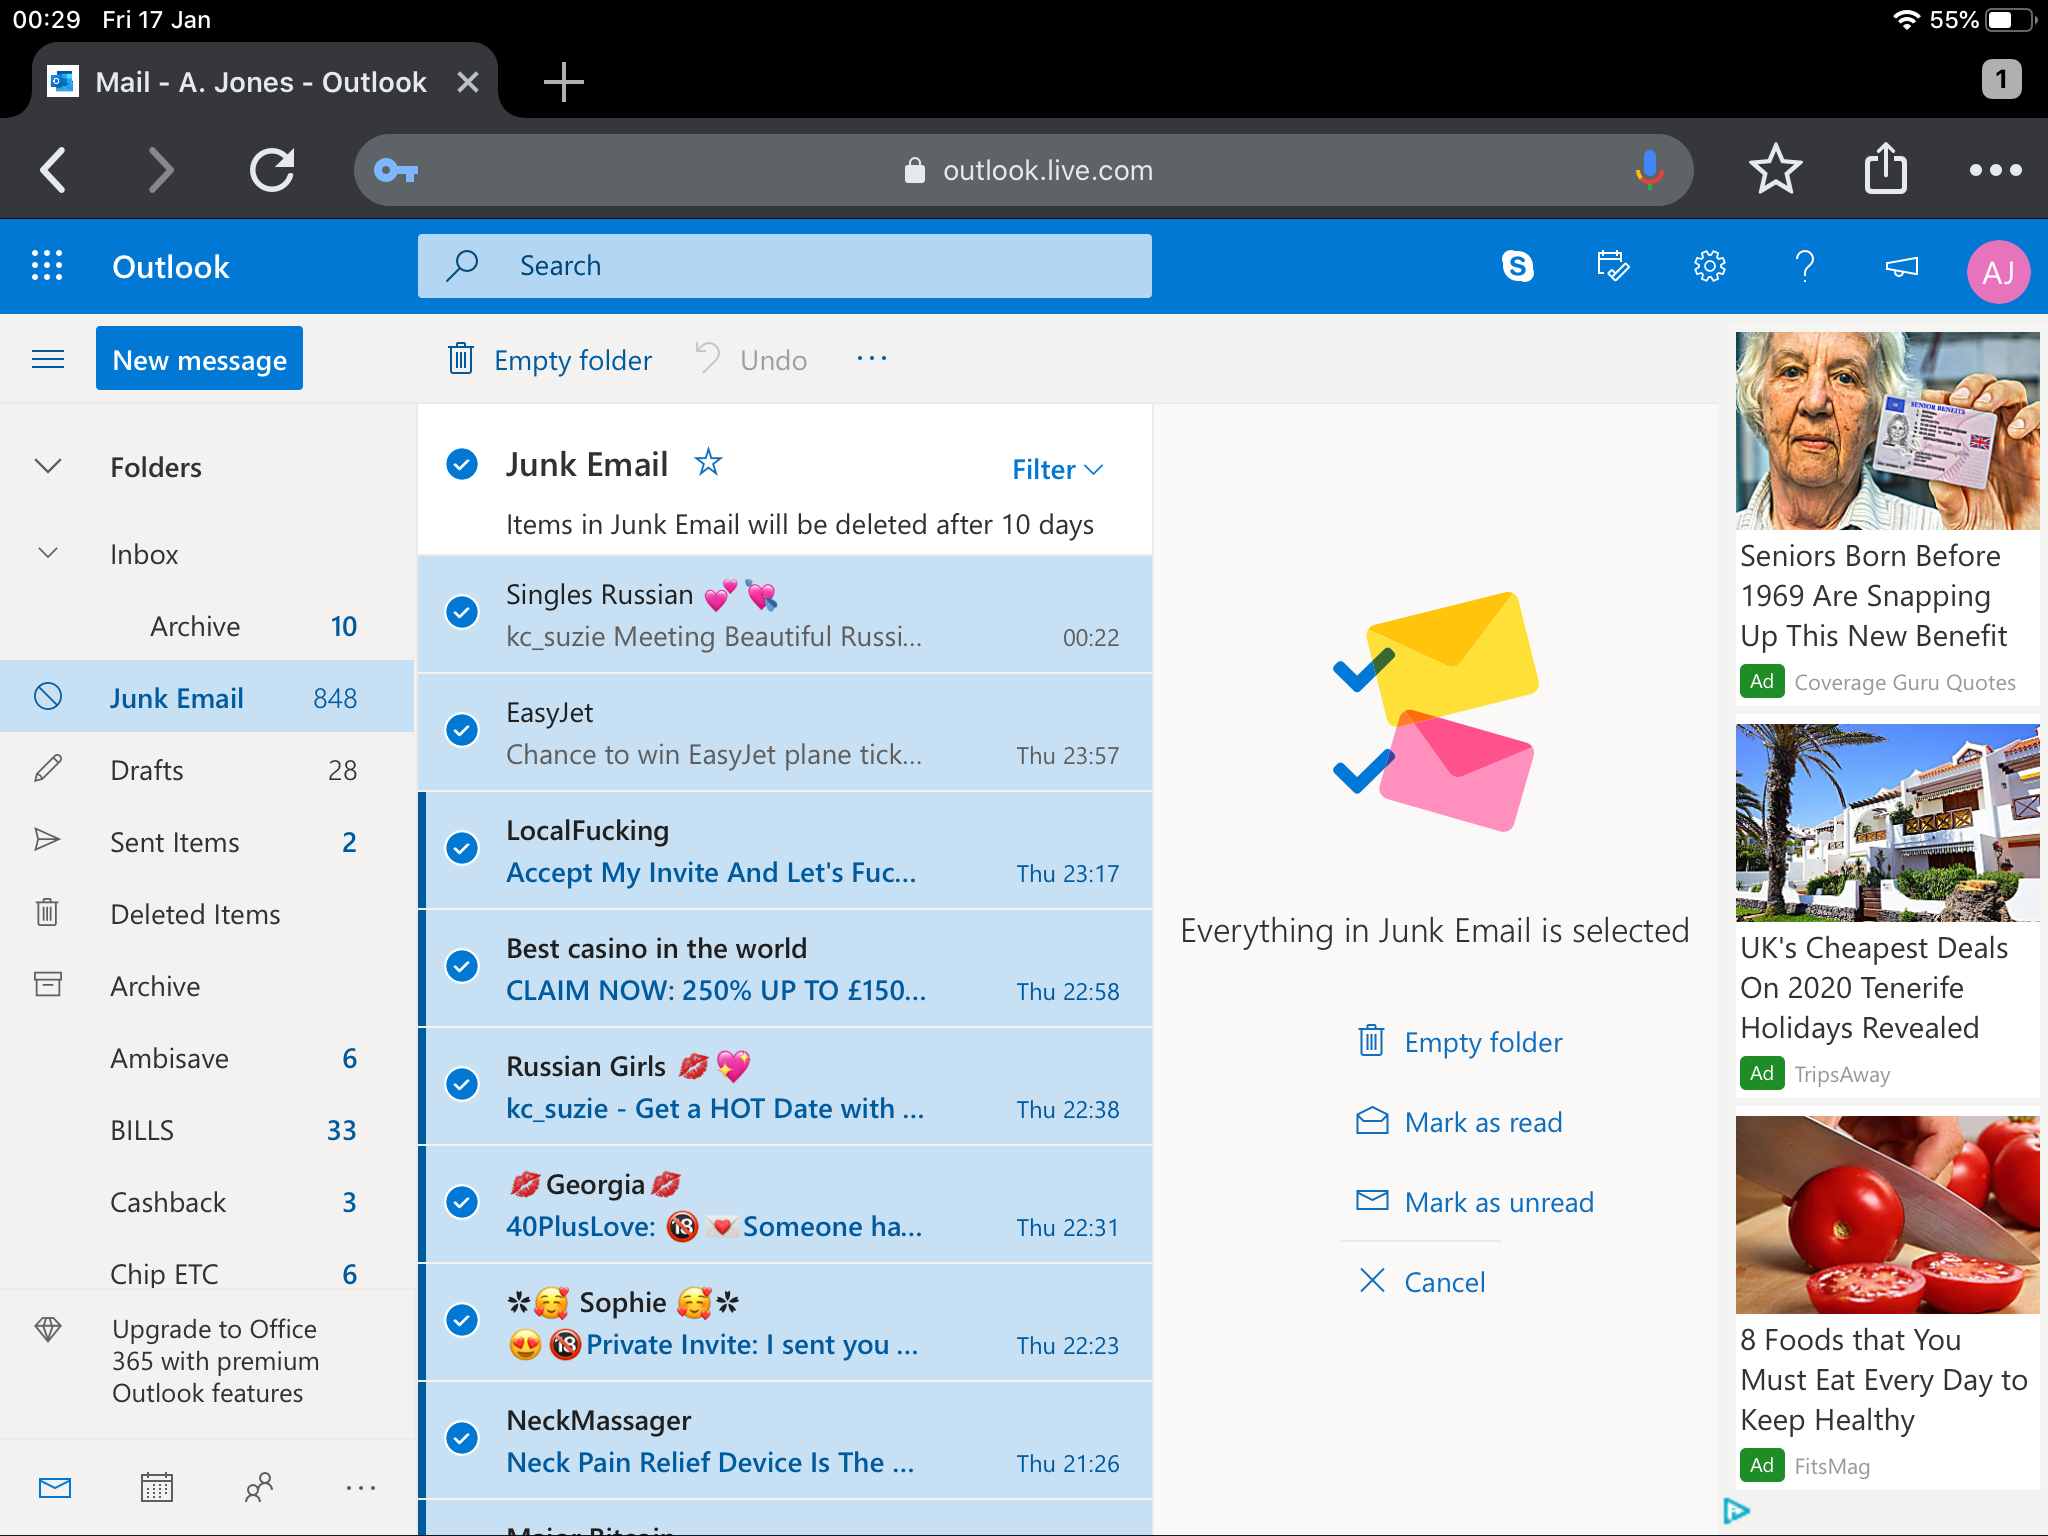2048x1536 pixels.
Task: Click Mark as read
Action: [1459, 1121]
